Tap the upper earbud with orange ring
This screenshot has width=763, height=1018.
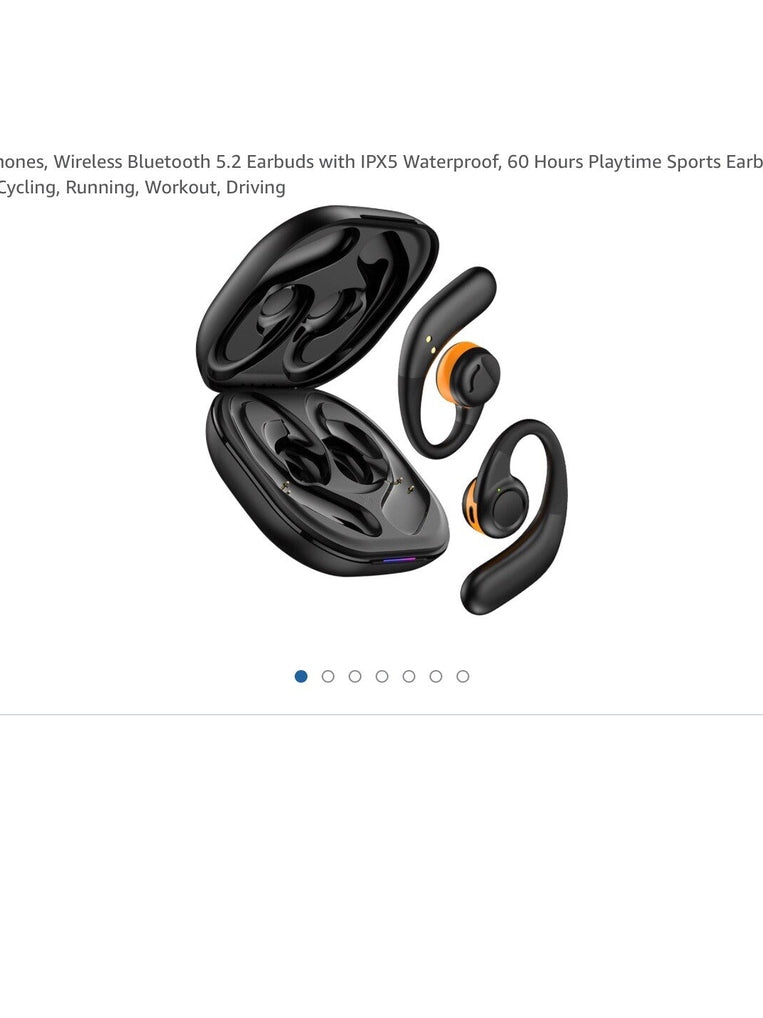[x=448, y=362]
